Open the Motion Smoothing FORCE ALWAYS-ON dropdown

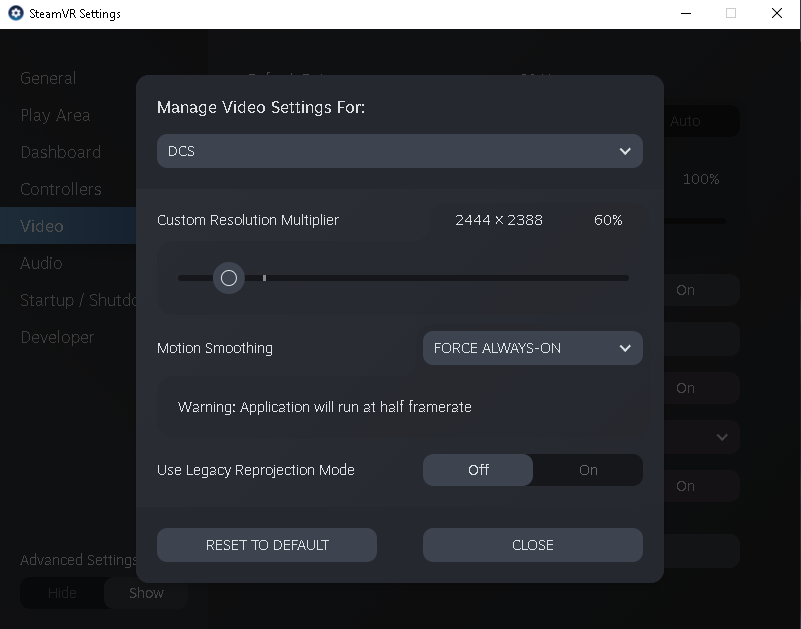click(x=532, y=348)
